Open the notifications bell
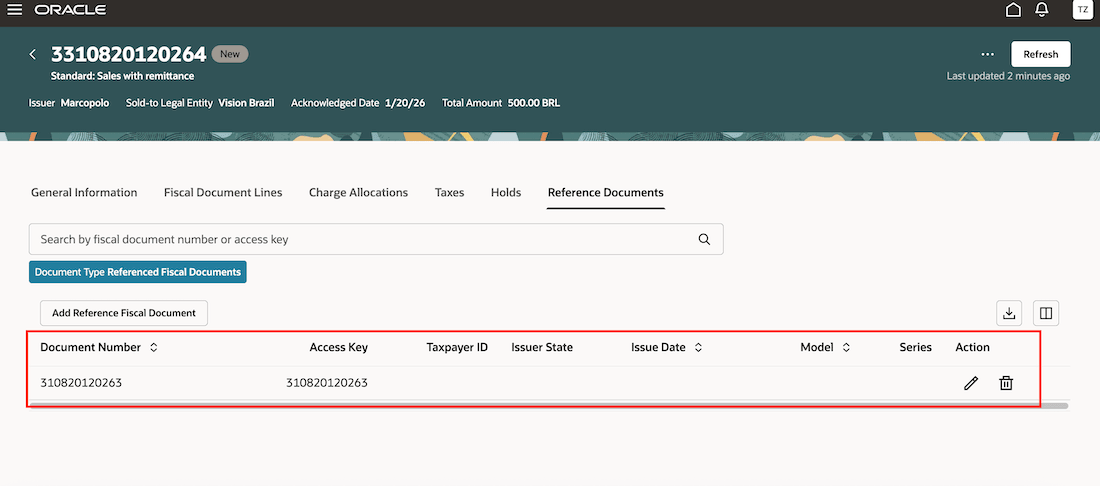This screenshot has width=1100, height=486. coord(1041,10)
